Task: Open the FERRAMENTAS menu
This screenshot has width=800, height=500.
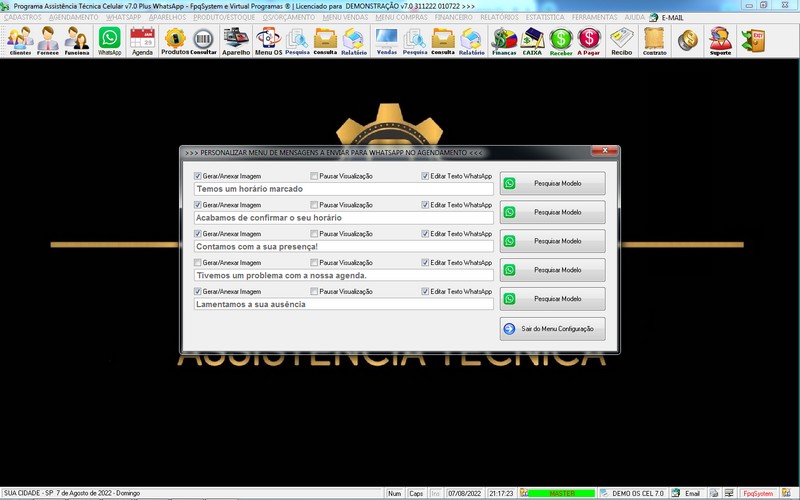Action: click(594, 17)
